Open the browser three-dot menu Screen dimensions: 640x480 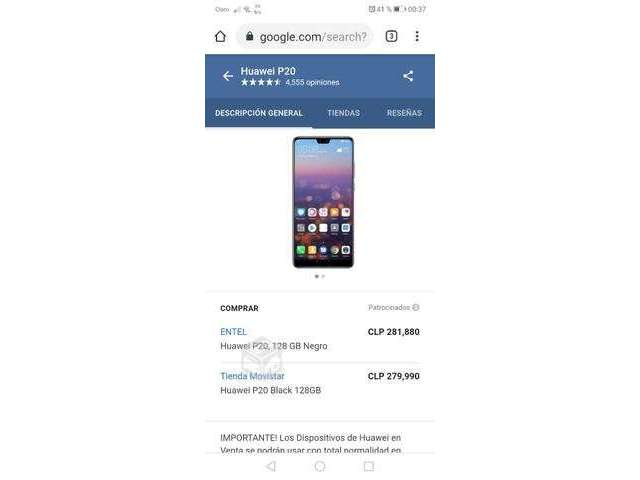click(x=417, y=36)
